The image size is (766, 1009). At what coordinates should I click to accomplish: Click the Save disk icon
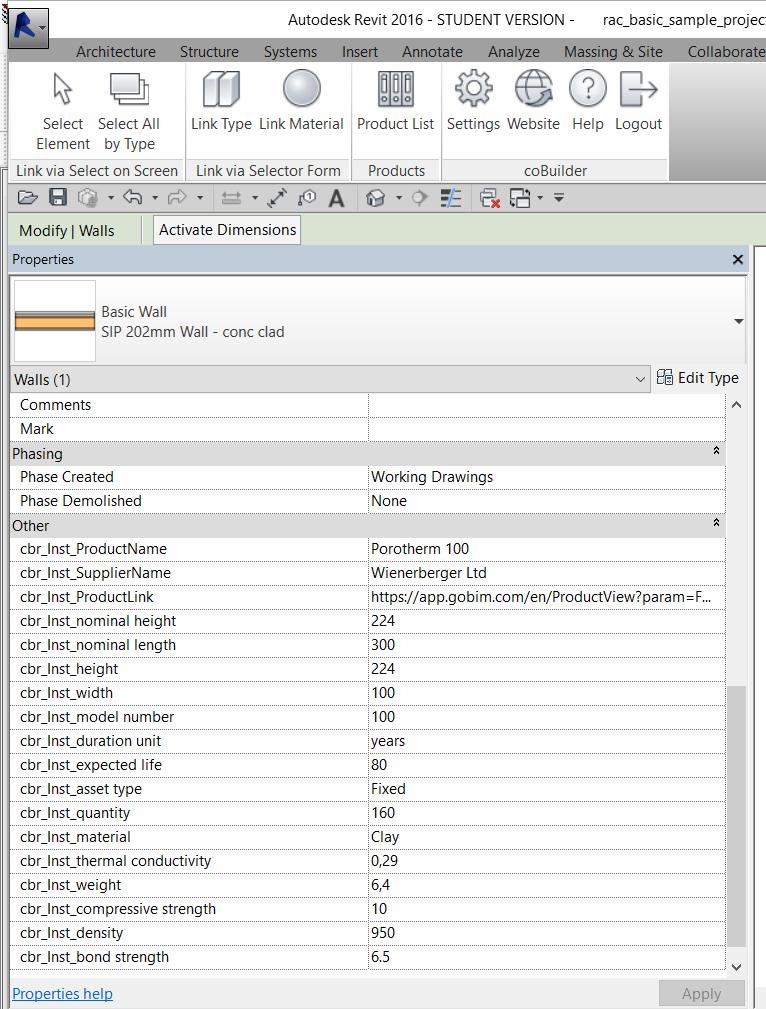coord(58,198)
